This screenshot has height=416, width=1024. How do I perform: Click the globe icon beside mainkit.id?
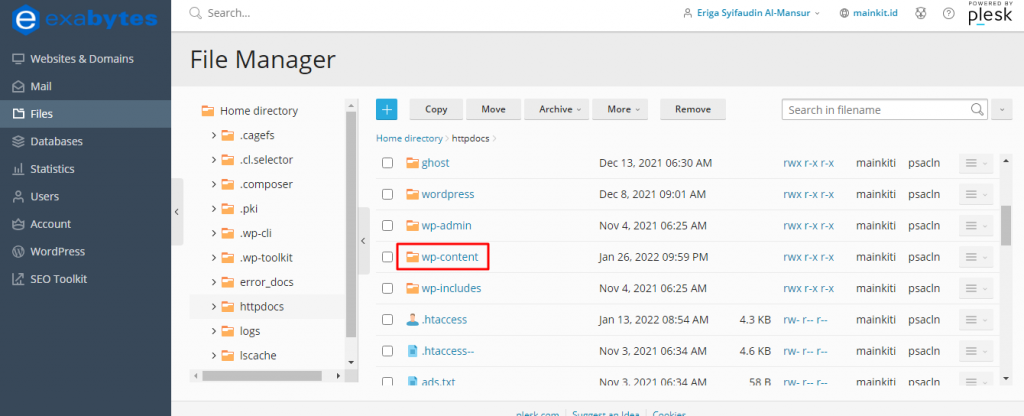tap(844, 13)
